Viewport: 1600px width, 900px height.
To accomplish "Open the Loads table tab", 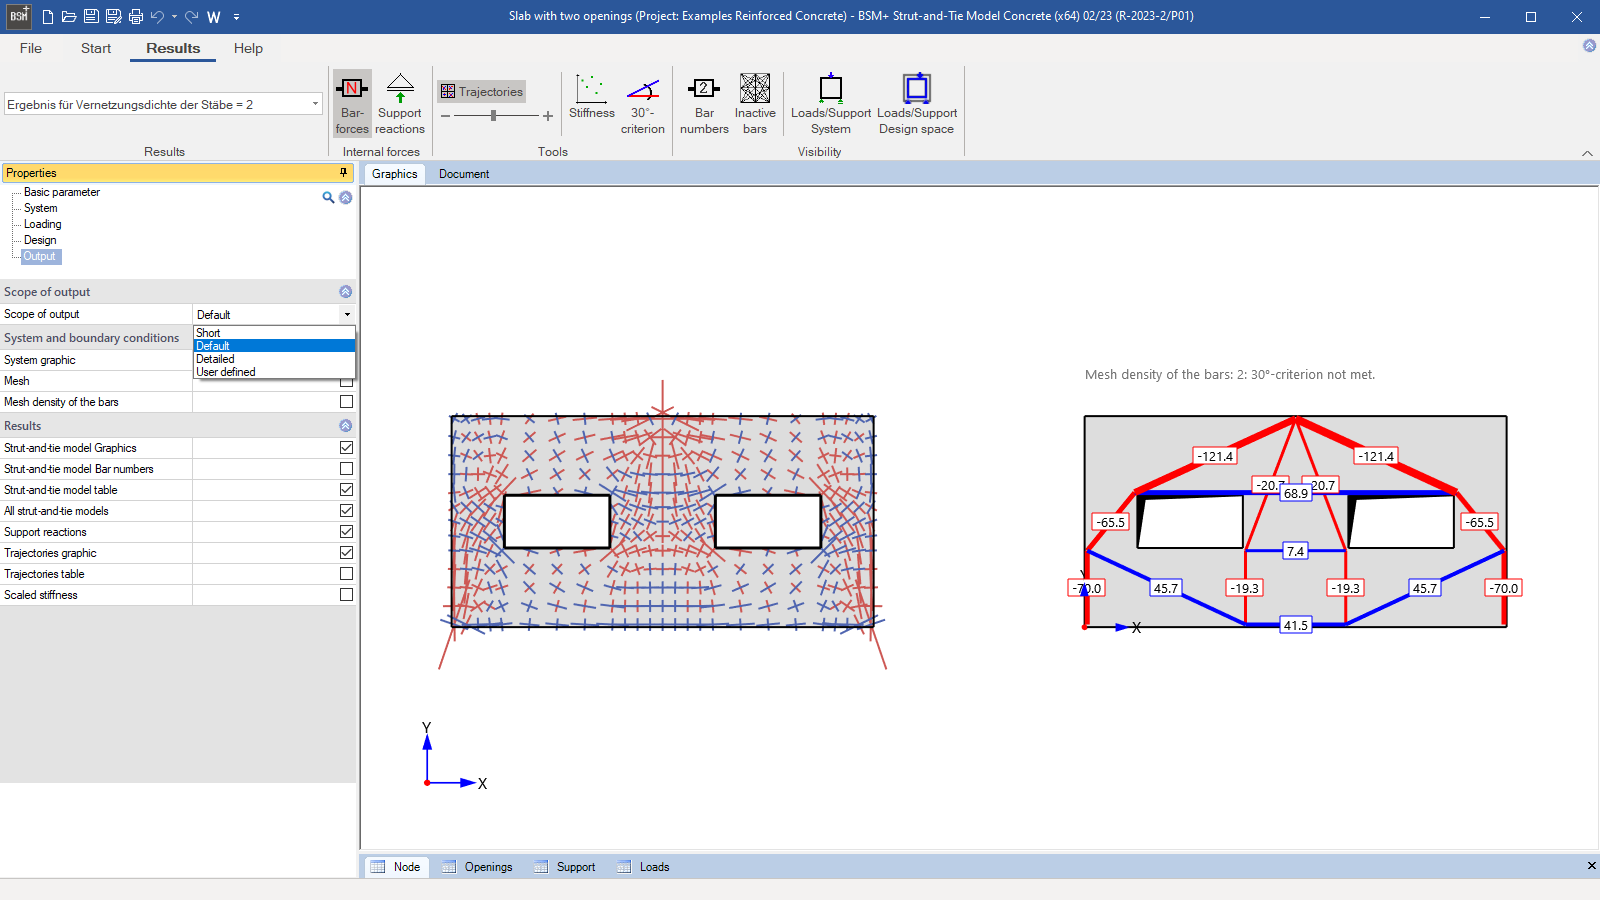I will pyautogui.click(x=644, y=867).
